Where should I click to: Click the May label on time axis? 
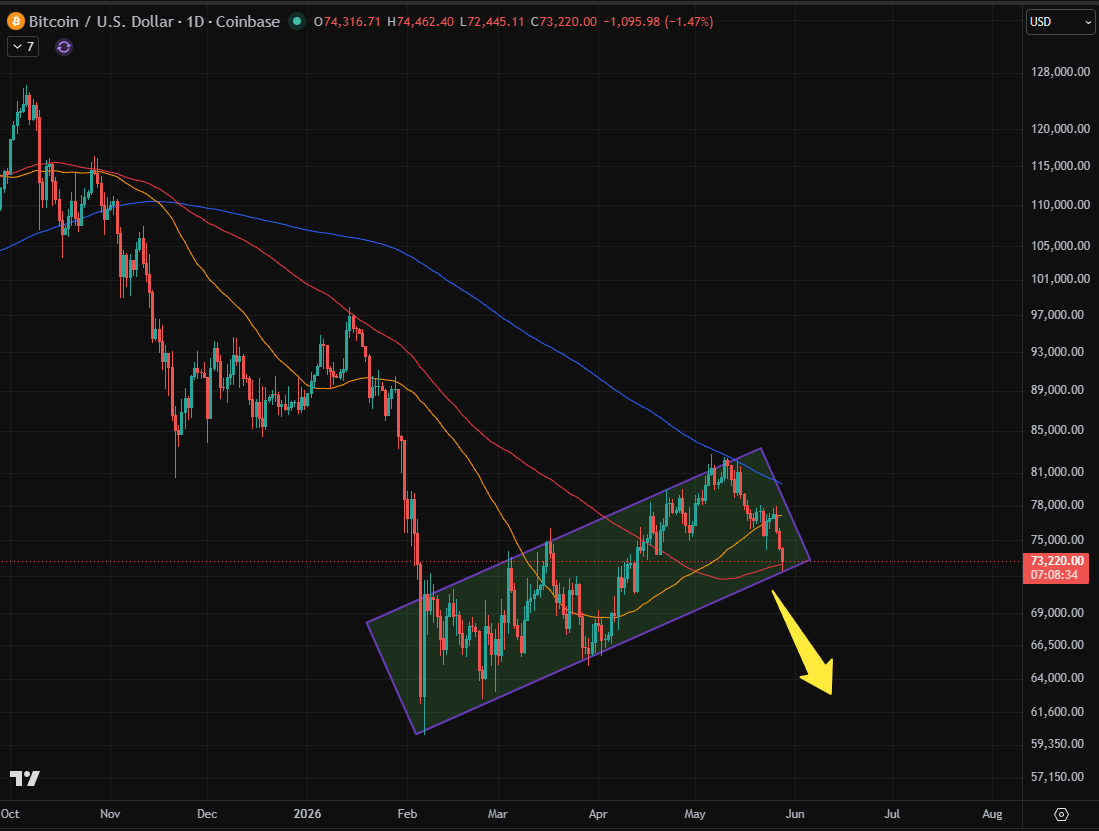(x=695, y=813)
